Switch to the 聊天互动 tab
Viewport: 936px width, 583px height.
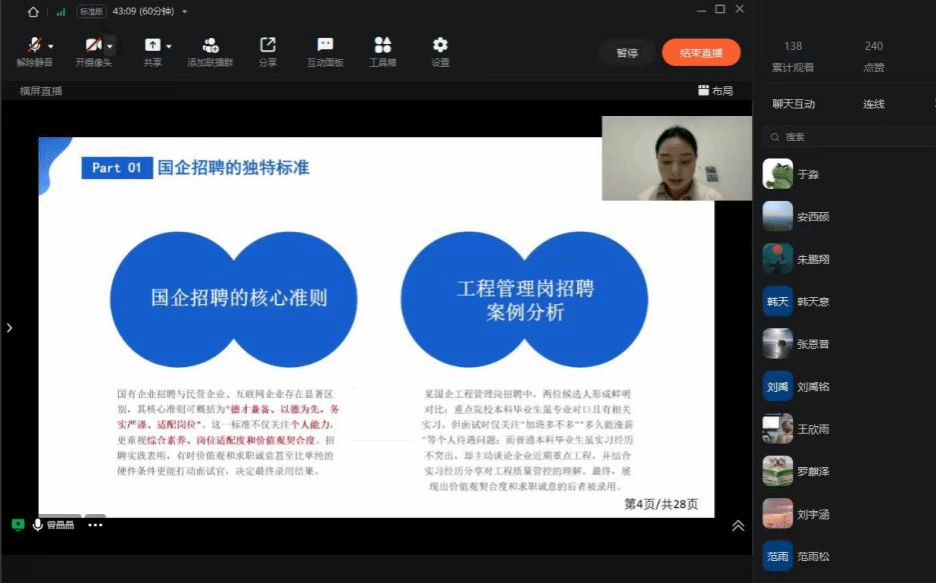793,104
